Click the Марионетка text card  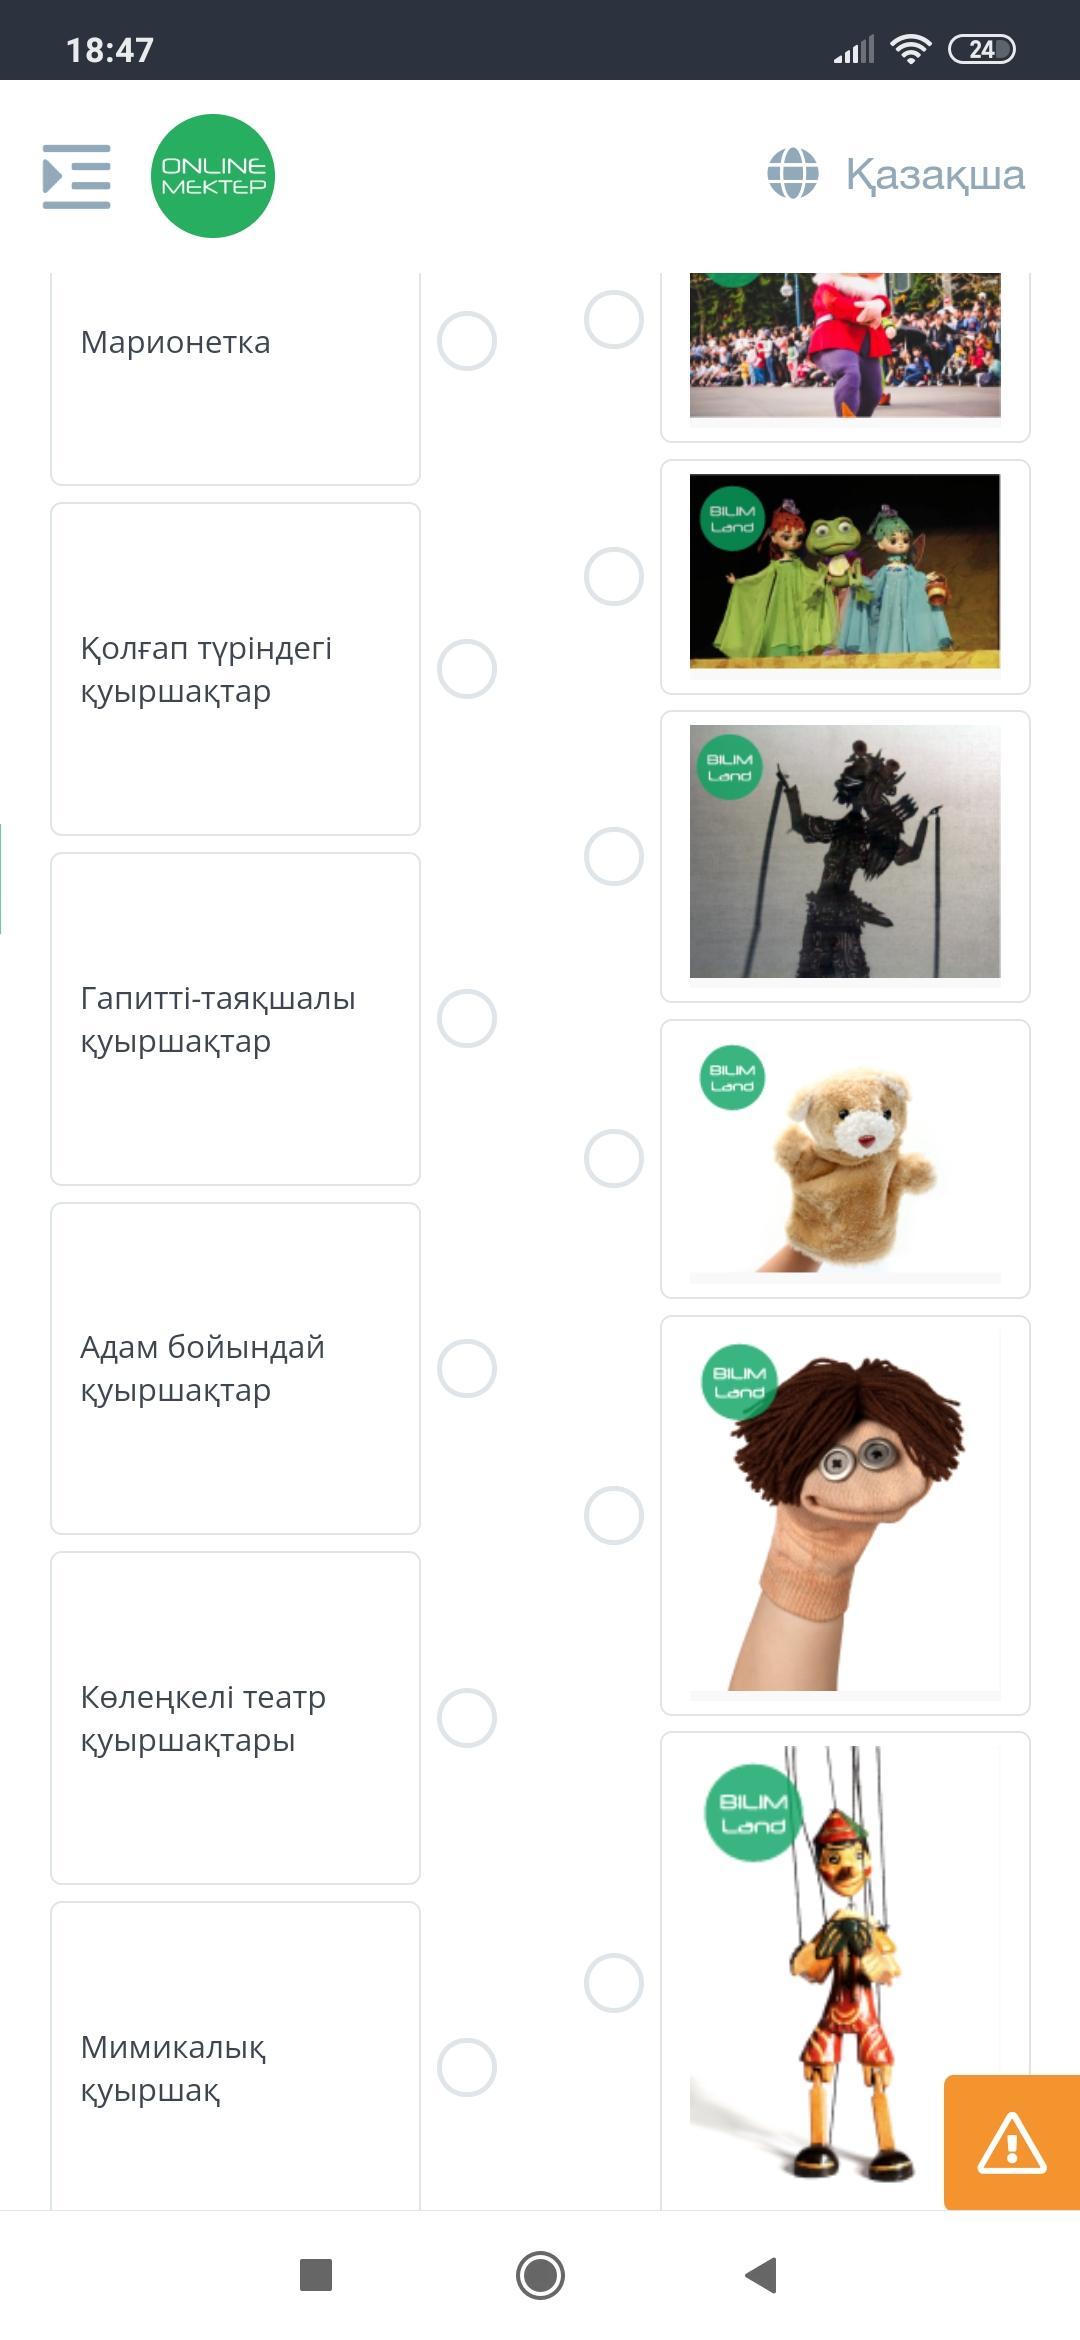(x=235, y=378)
